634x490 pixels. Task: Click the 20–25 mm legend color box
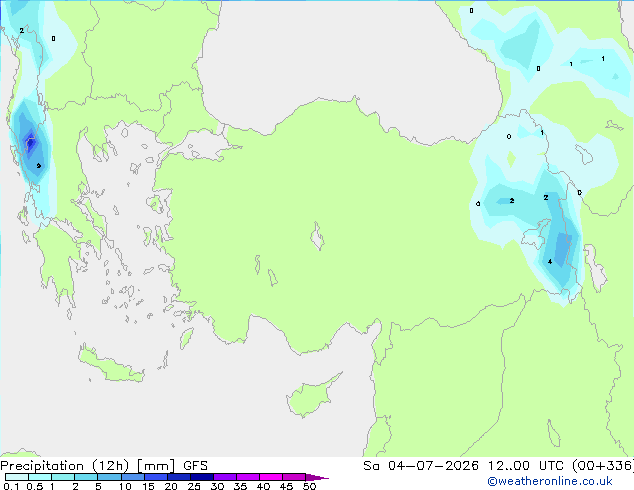coord(179,477)
